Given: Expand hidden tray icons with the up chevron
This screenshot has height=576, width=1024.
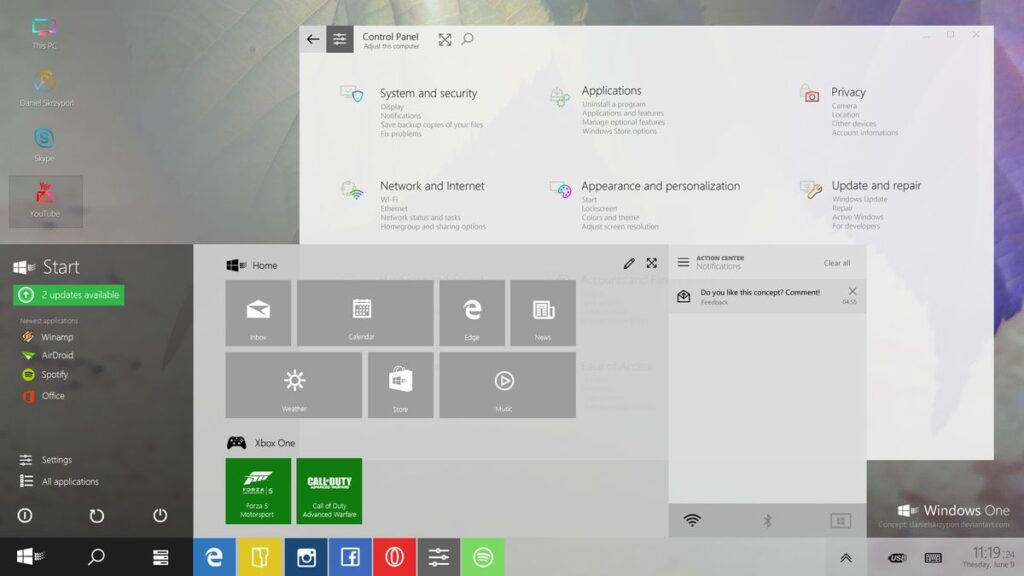Looking at the screenshot, I should [845, 558].
